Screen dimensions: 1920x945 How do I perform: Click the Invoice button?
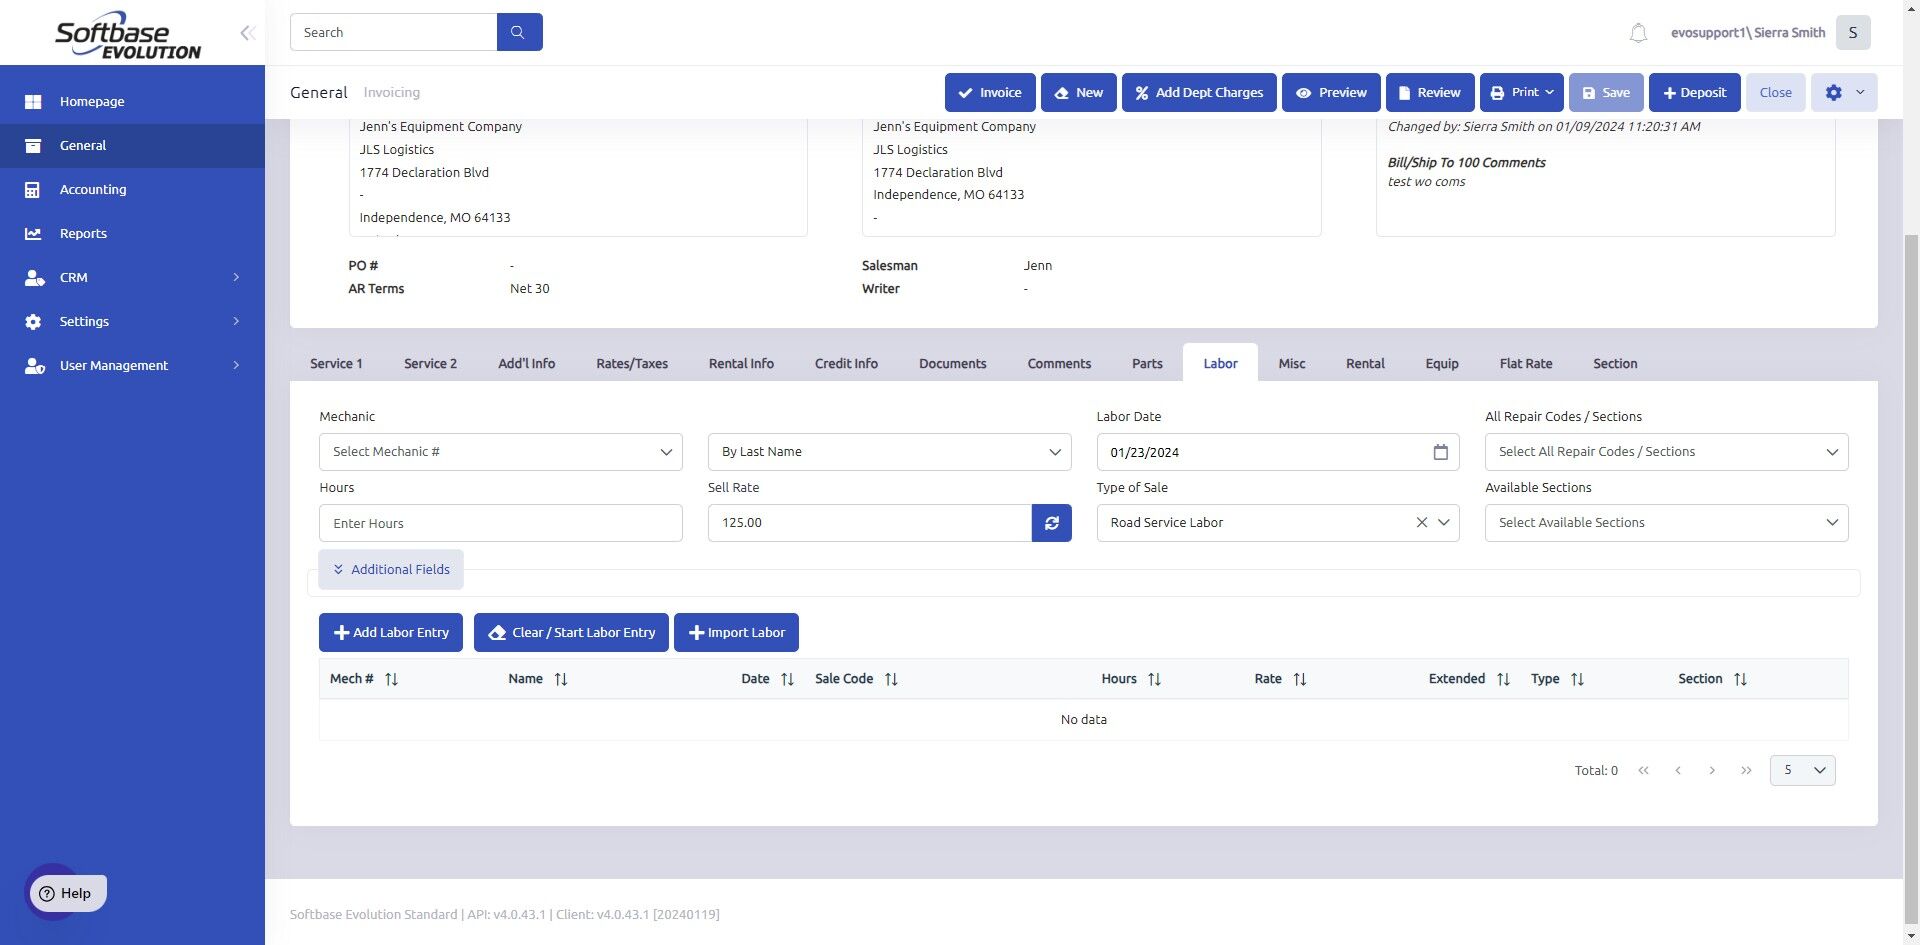pos(990,92)
